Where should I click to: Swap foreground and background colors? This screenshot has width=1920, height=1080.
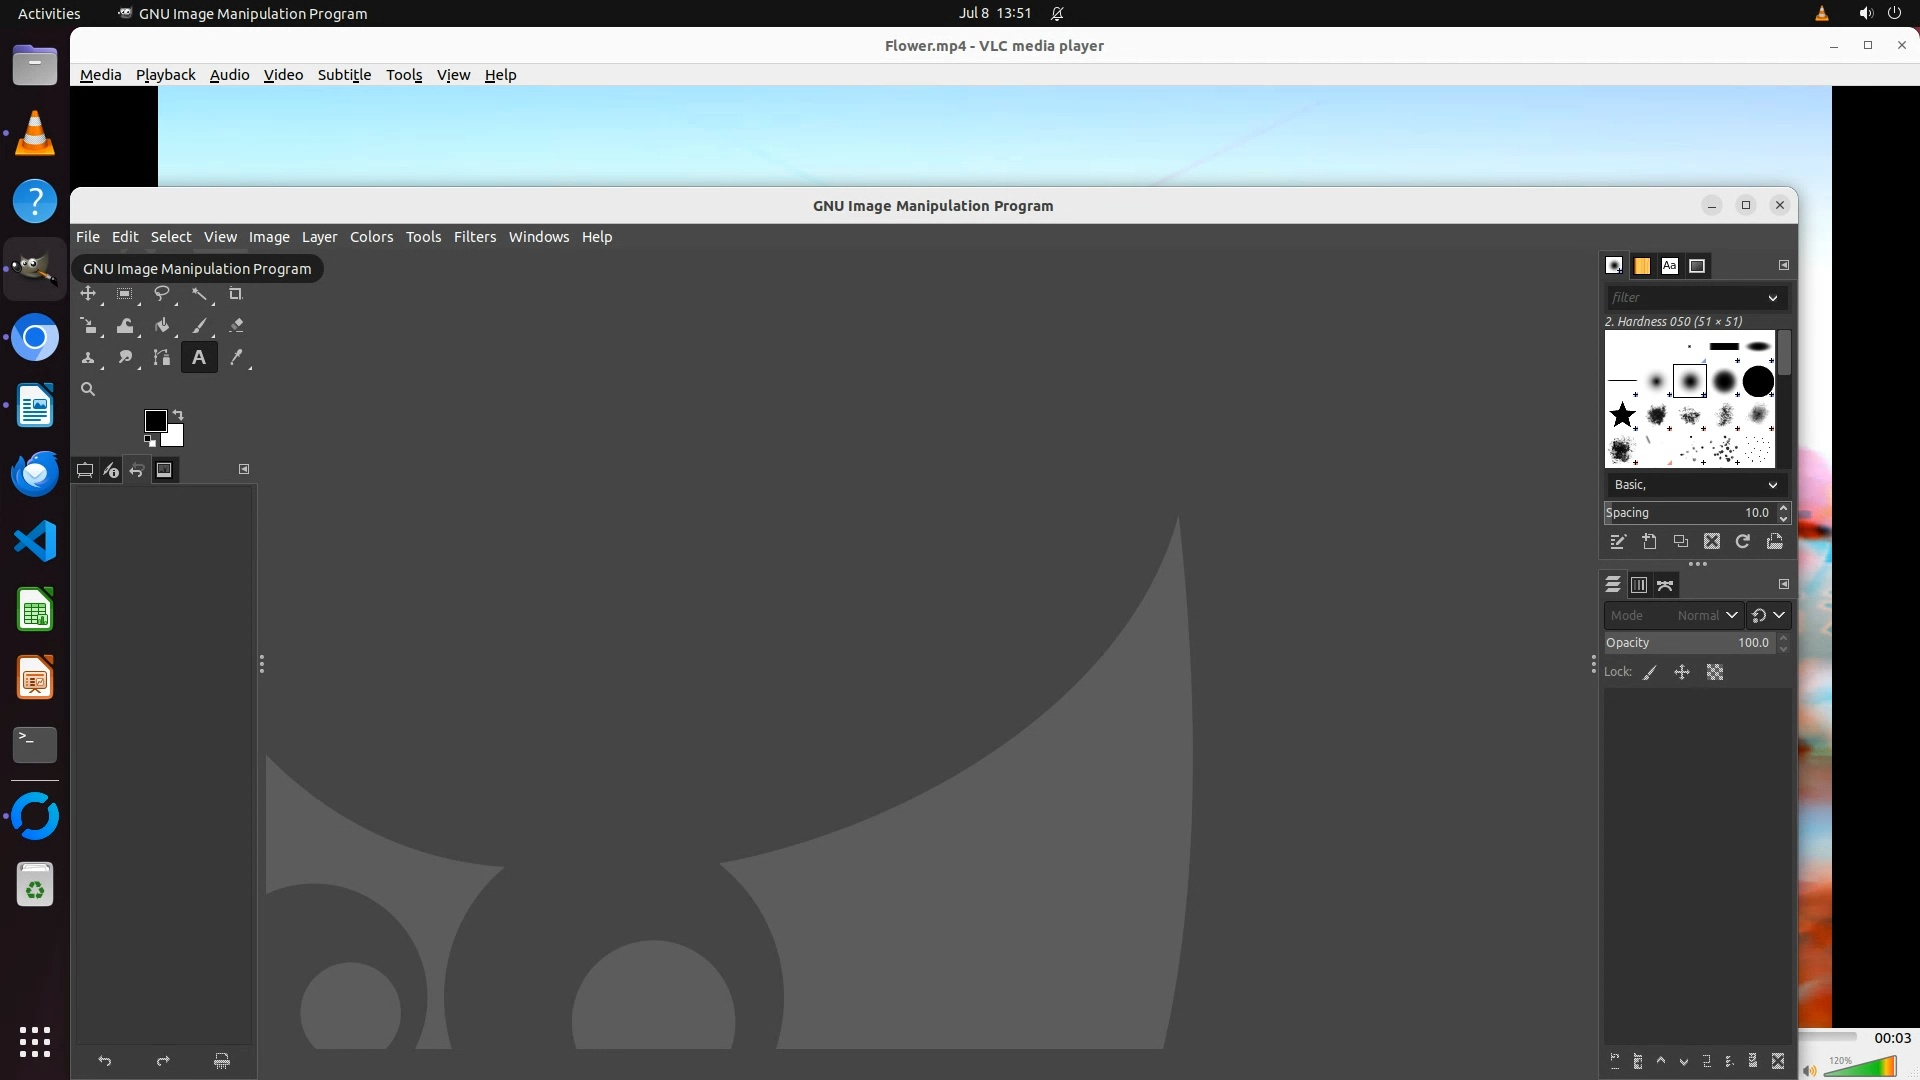coord(178,414)
